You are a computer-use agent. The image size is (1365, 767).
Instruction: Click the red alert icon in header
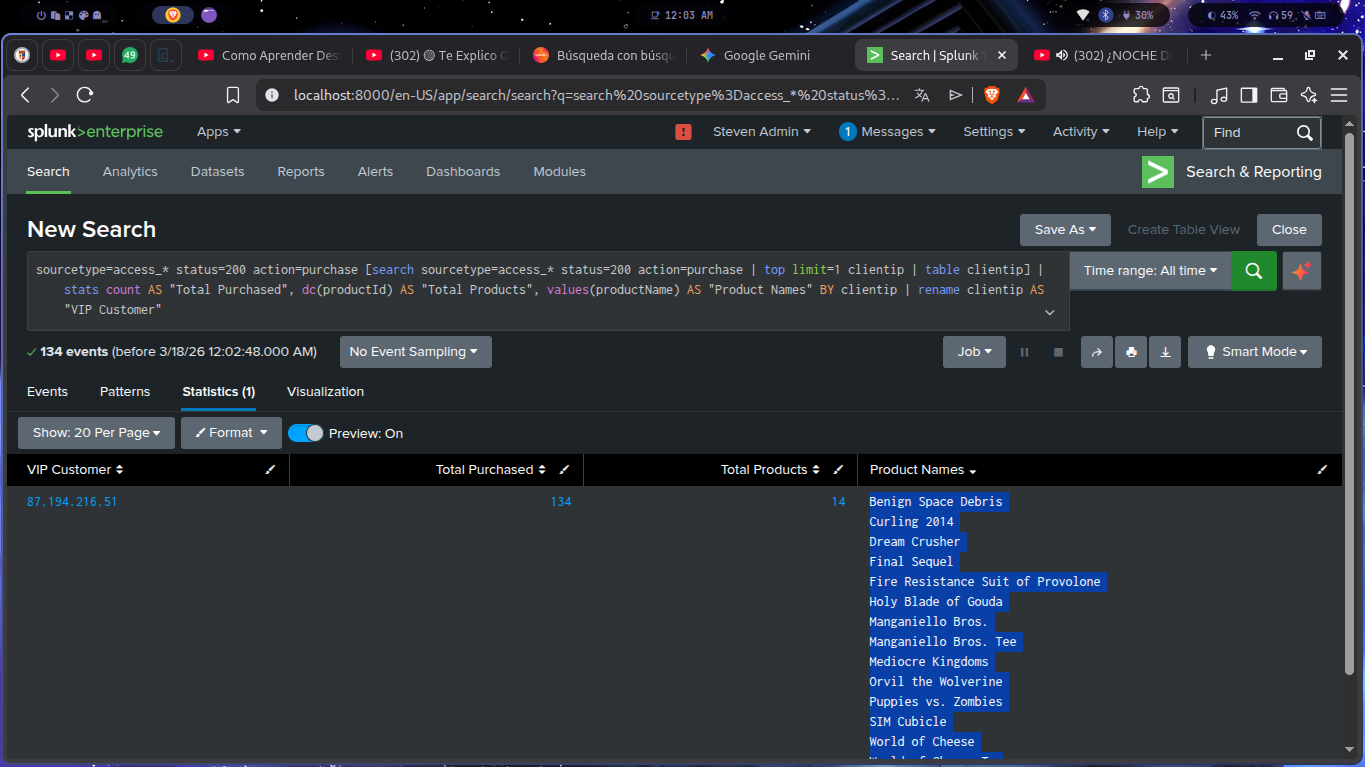tap(684, 132)
